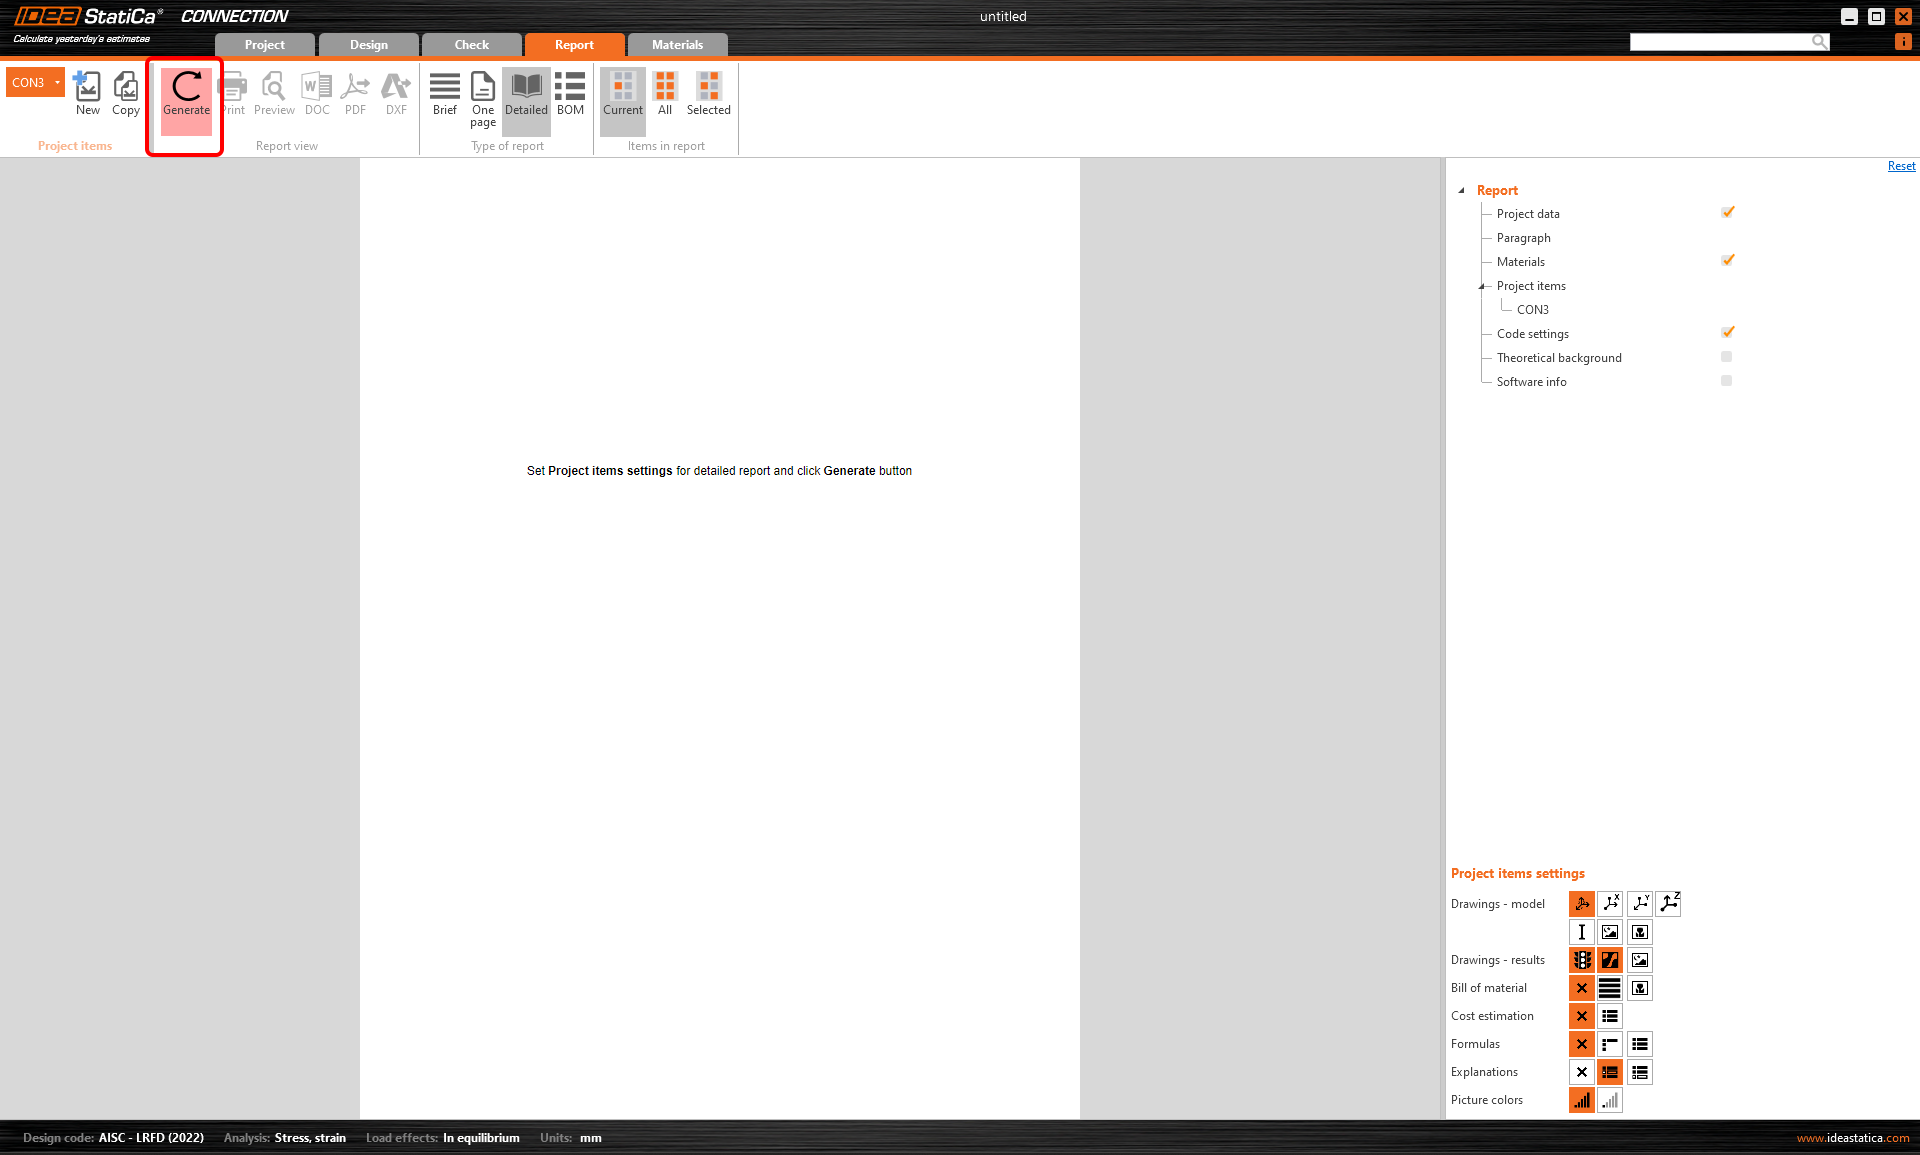Uncheck the Project data checkbox

1727,213
